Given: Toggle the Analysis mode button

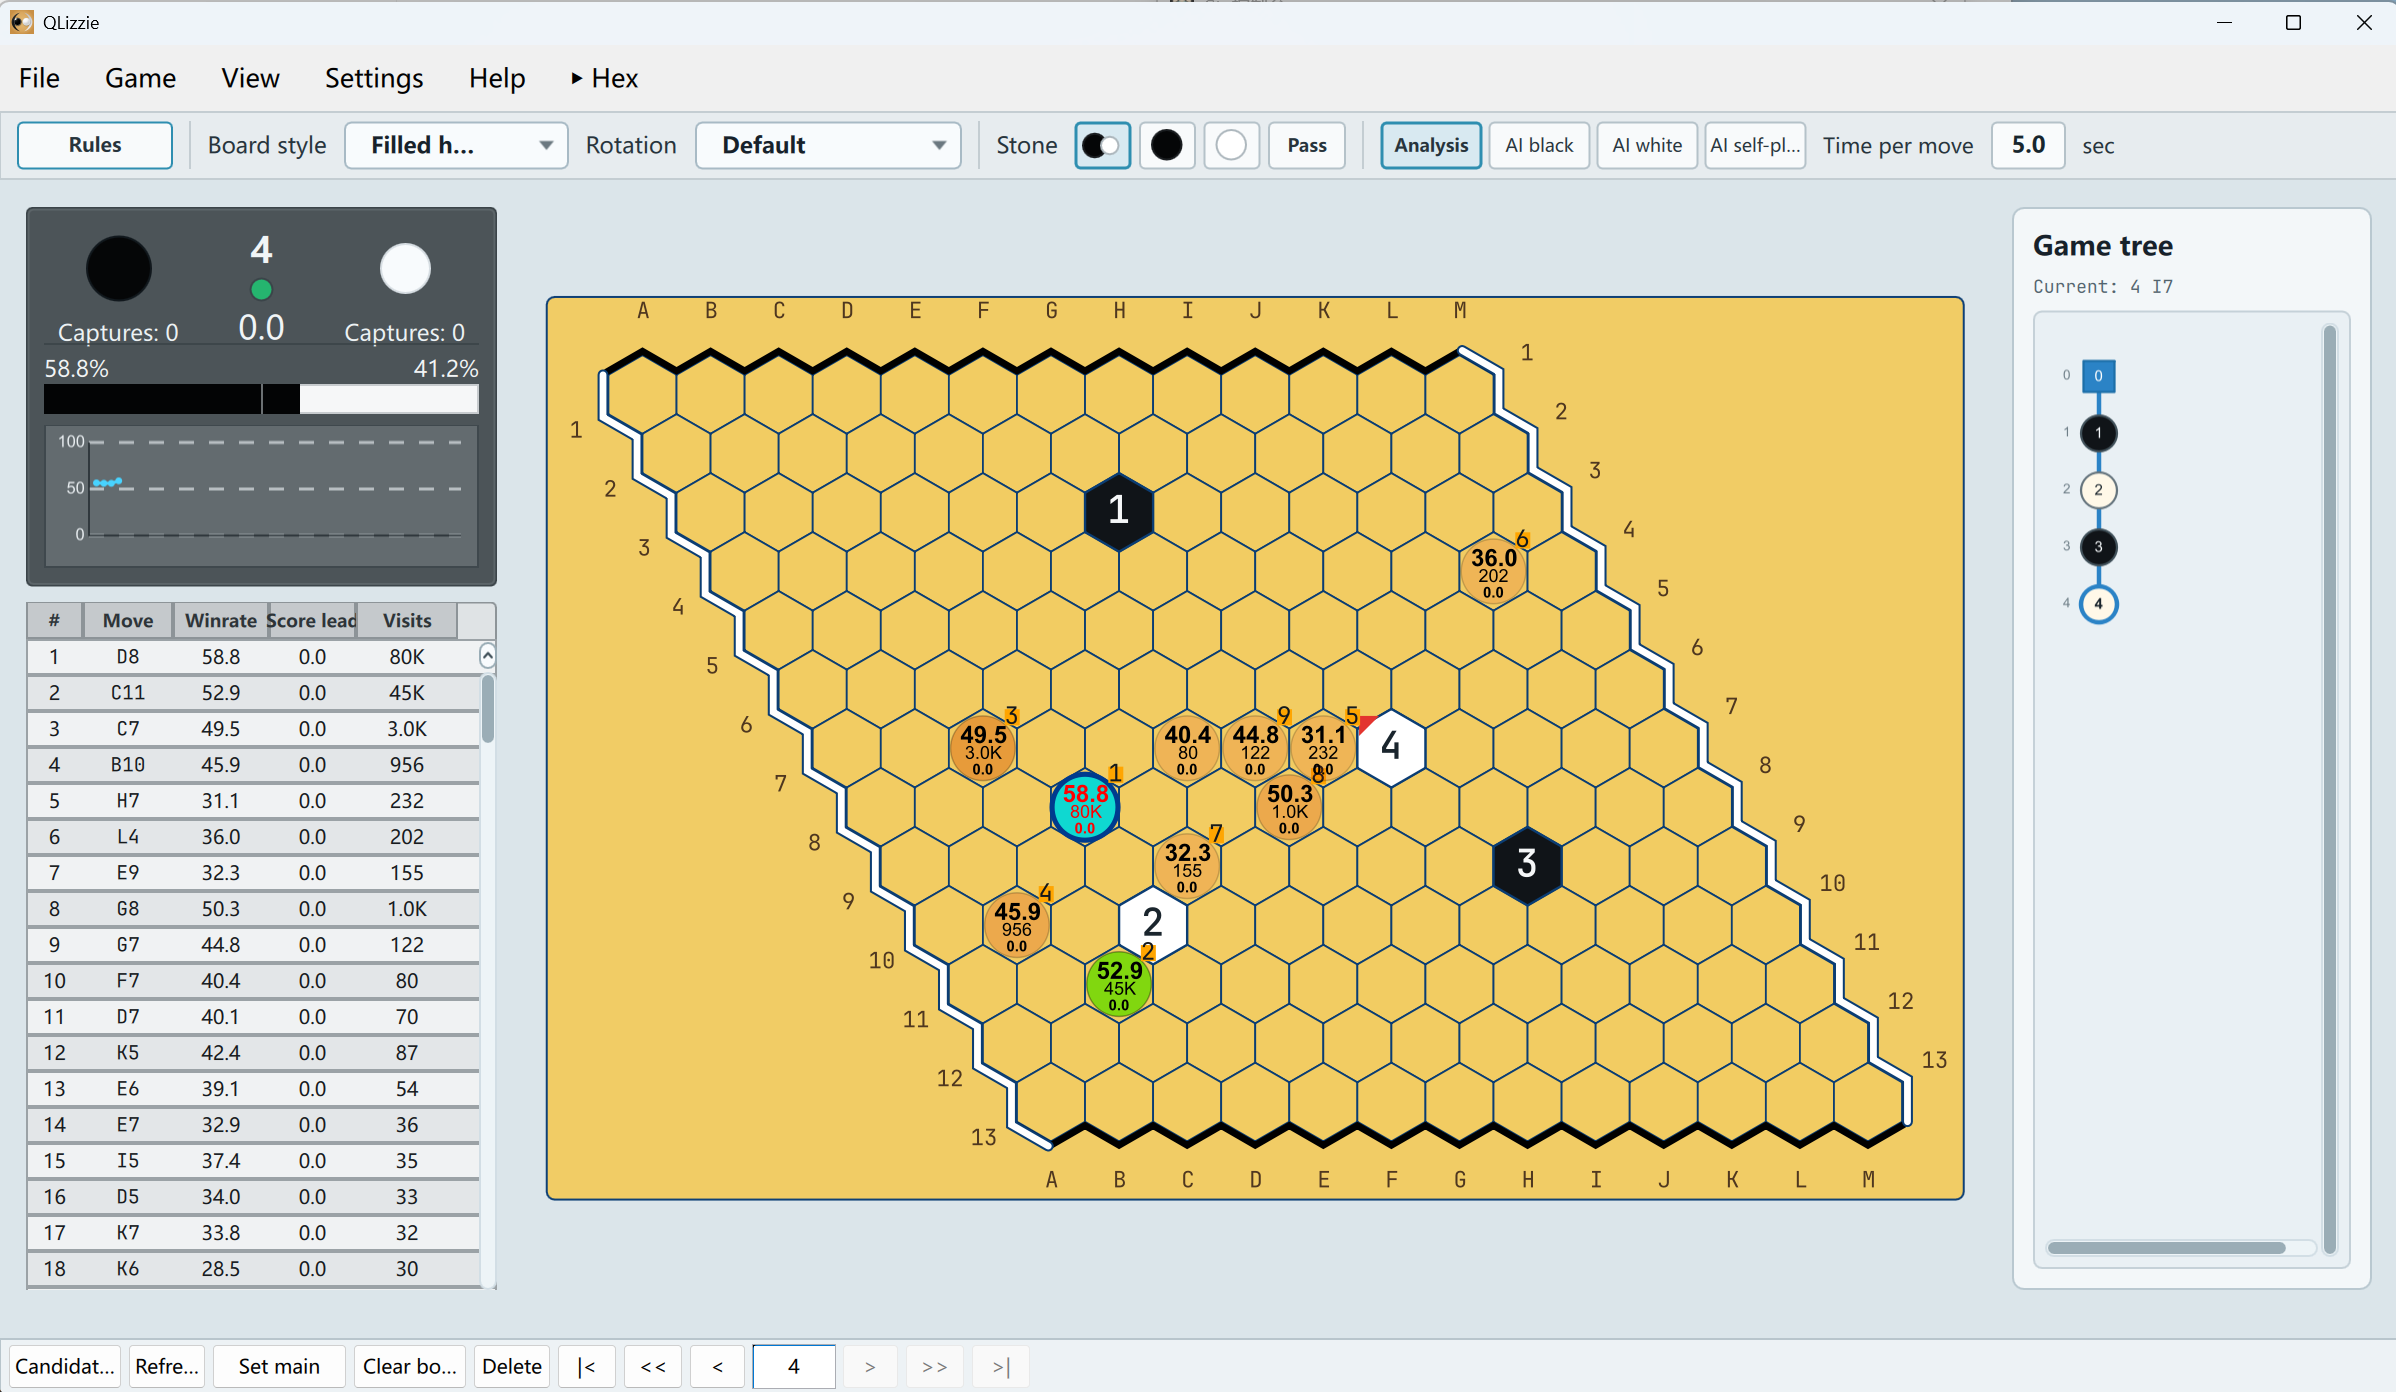Looking at the screenshot, I should [1431, 145].
